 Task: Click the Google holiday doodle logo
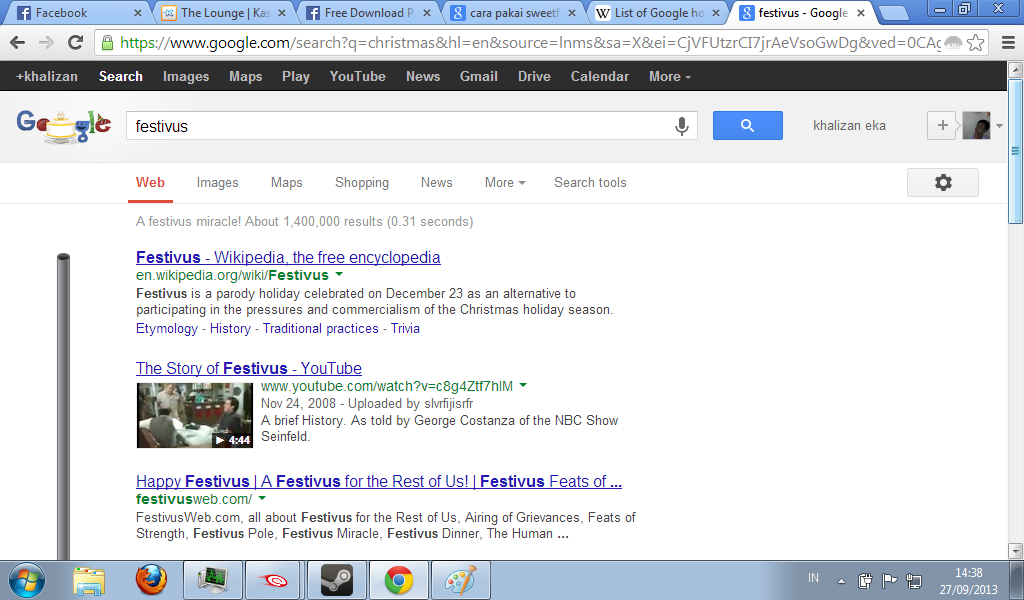(x=63, y=125)
